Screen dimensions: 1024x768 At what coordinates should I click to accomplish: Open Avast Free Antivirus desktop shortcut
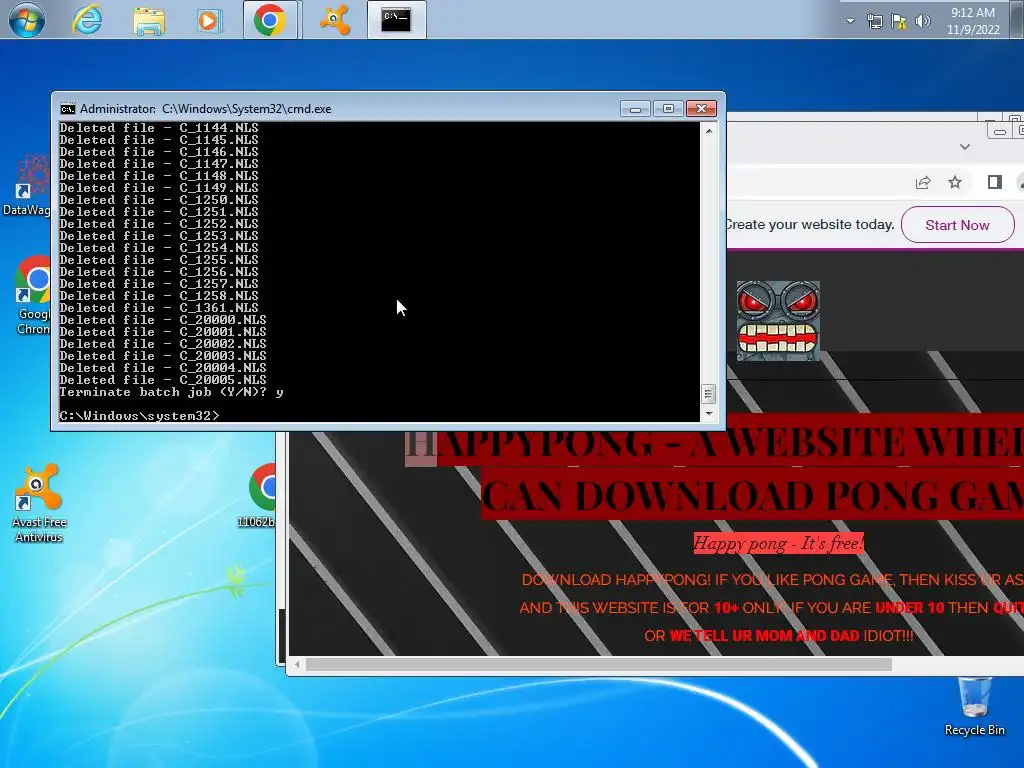tap(39, 503)
